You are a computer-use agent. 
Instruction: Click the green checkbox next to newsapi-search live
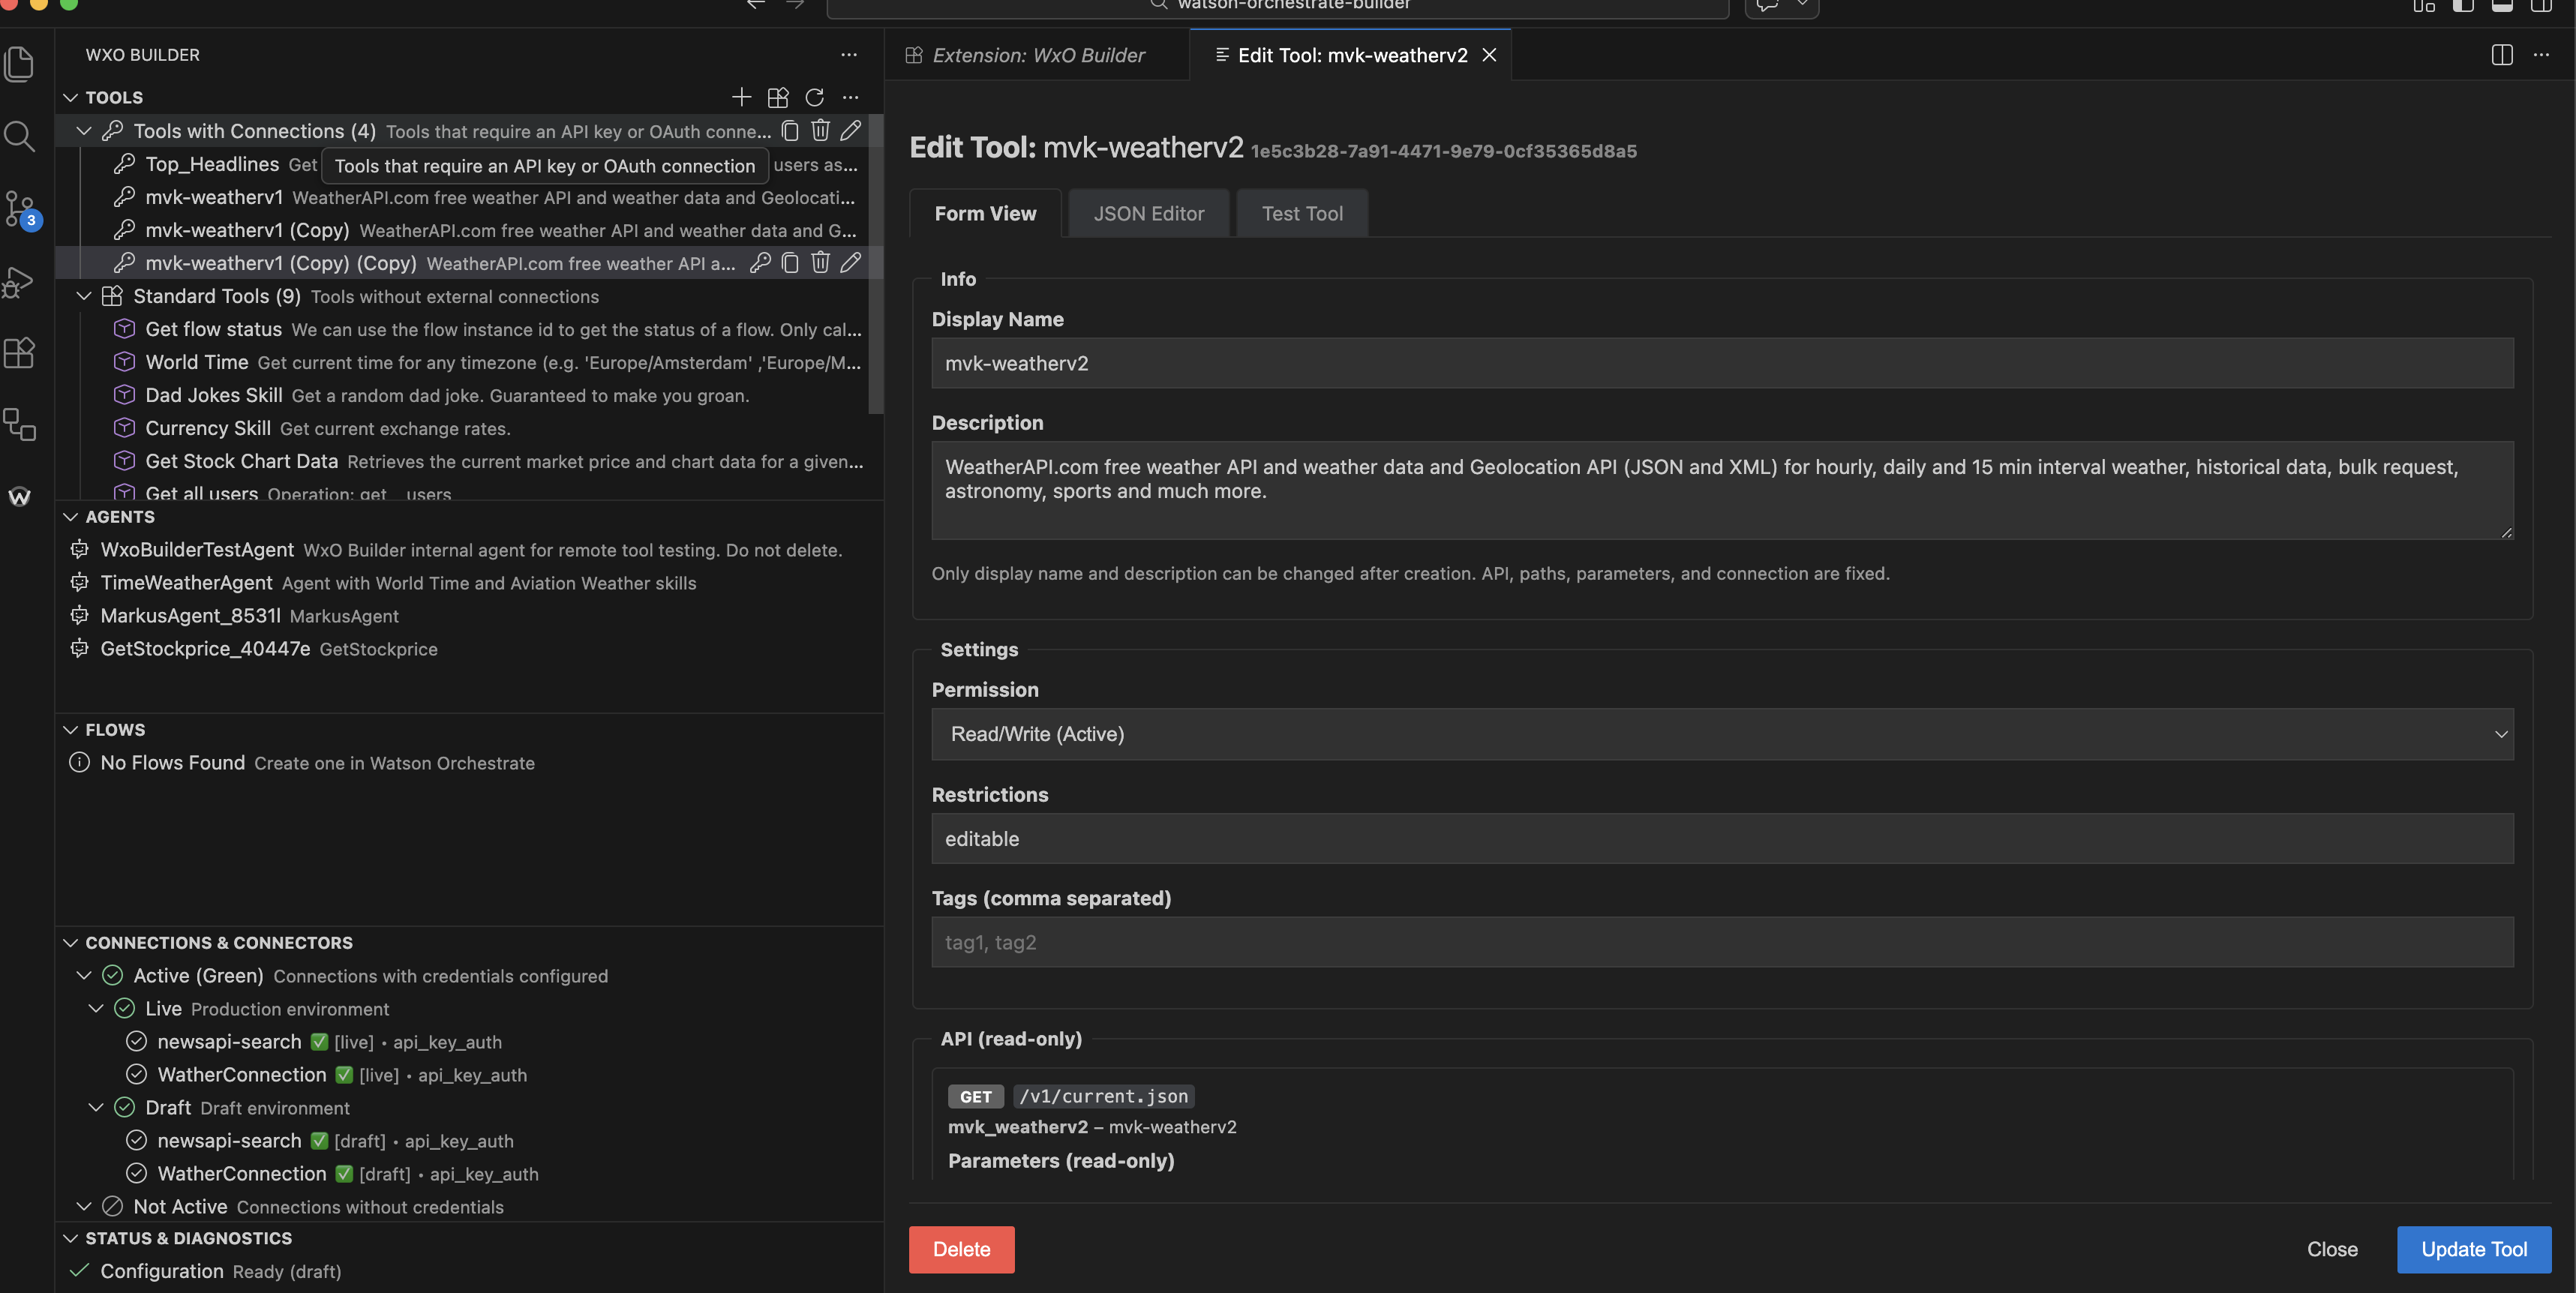click(319, 1041)
